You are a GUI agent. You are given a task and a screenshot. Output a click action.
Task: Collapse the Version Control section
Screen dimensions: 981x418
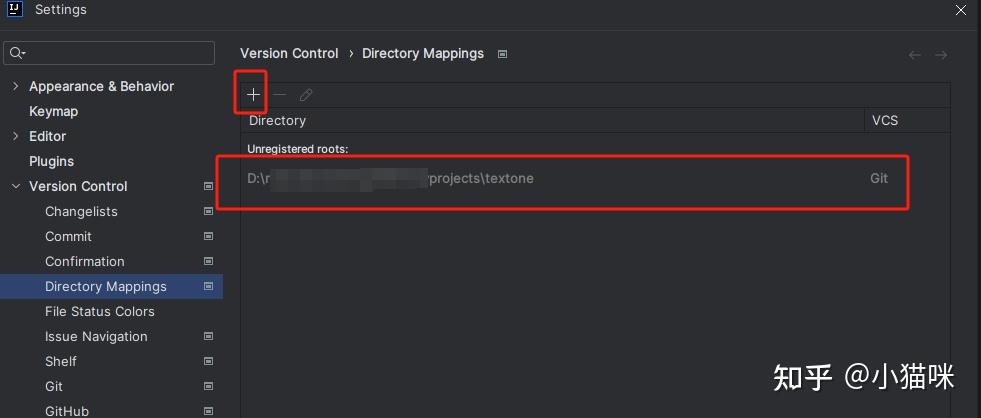click(x=15, y=186)
